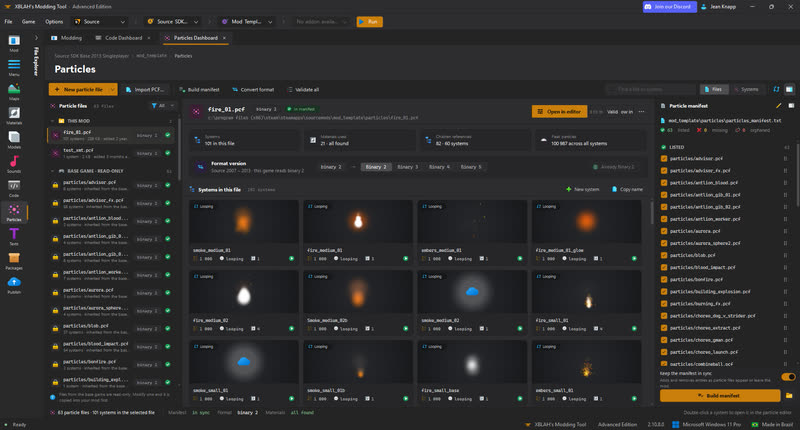Open the Maps section in sidebar

point(14,92)
